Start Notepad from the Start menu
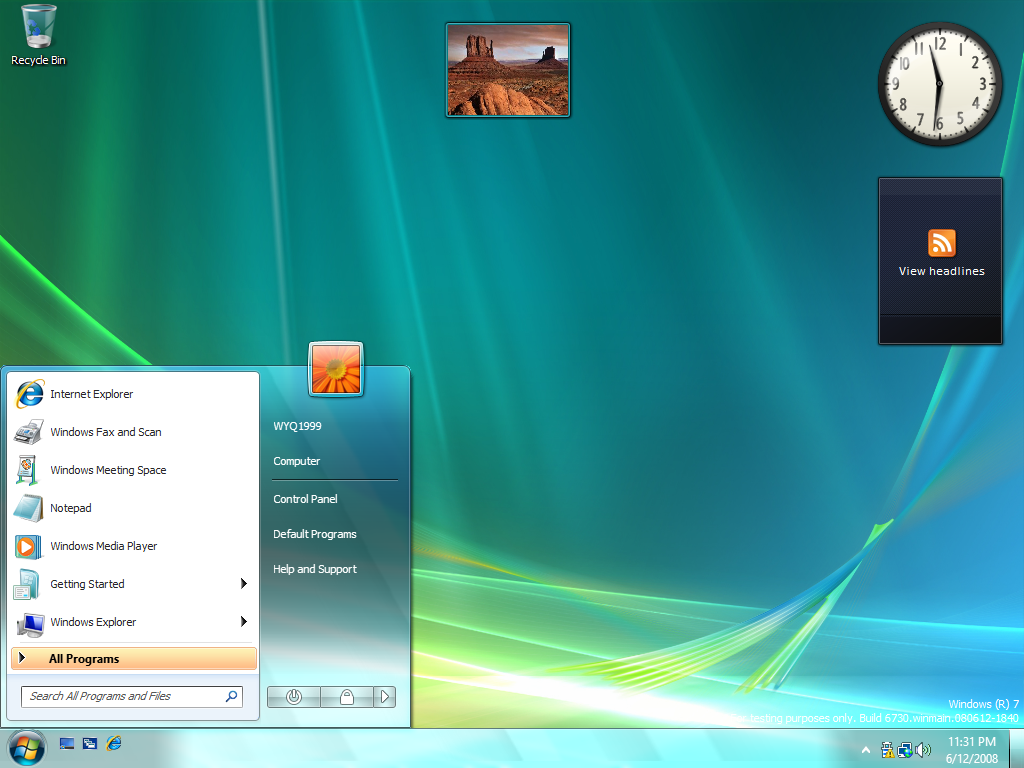 point(70,508)
